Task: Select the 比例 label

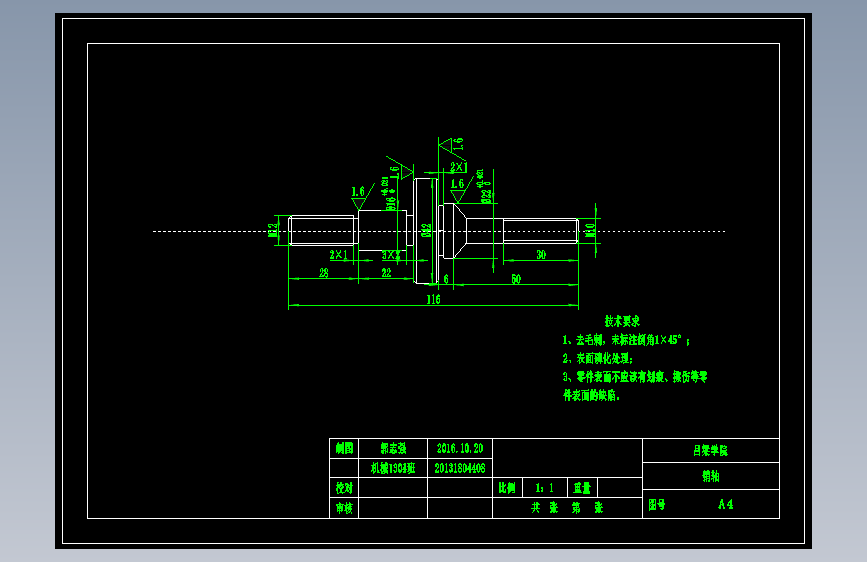Action: pos(506,488)
